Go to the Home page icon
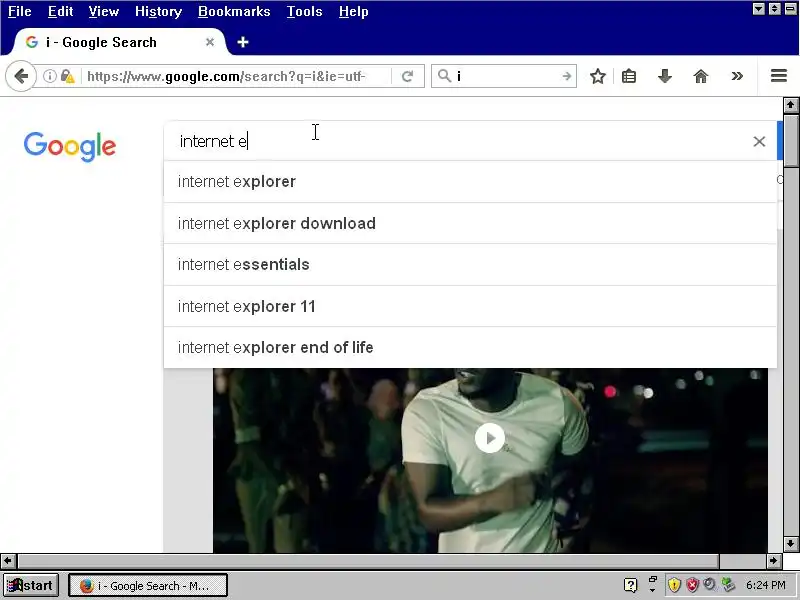Screen dimensions: 800x600 click(701, 77)
